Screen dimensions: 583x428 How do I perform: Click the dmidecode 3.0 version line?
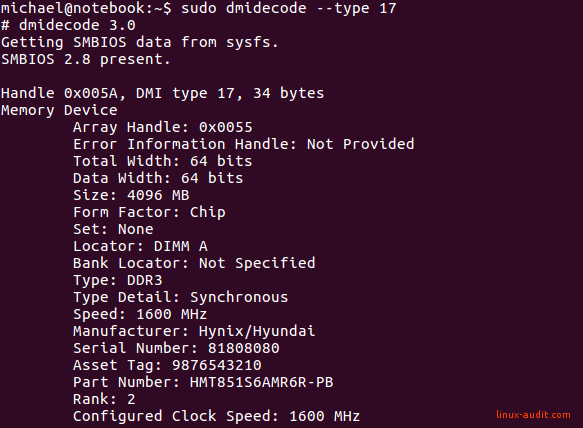68,25
